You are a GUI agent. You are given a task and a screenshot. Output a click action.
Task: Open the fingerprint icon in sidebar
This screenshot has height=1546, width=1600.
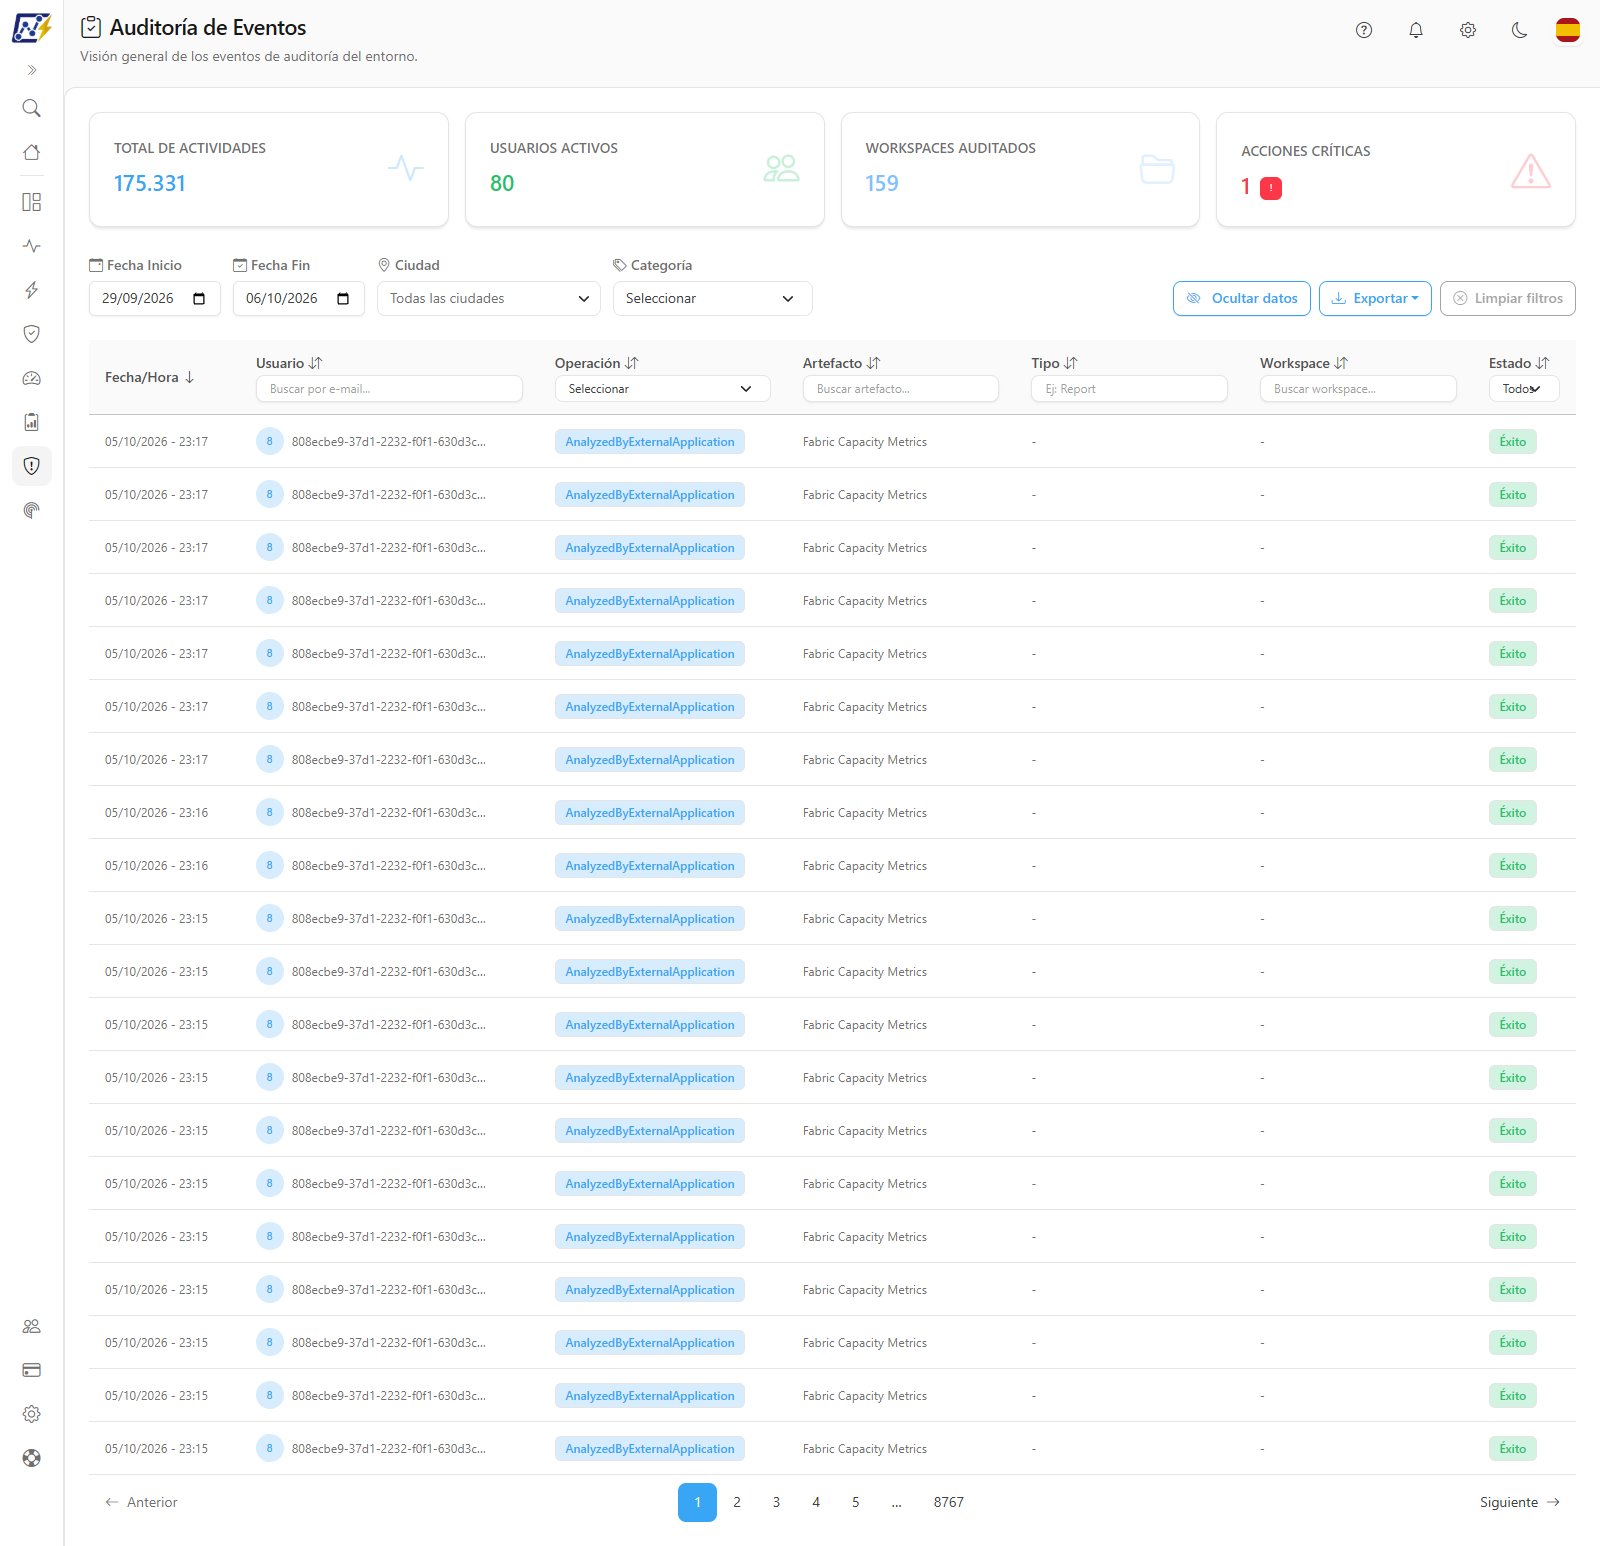tap(32, 510)
